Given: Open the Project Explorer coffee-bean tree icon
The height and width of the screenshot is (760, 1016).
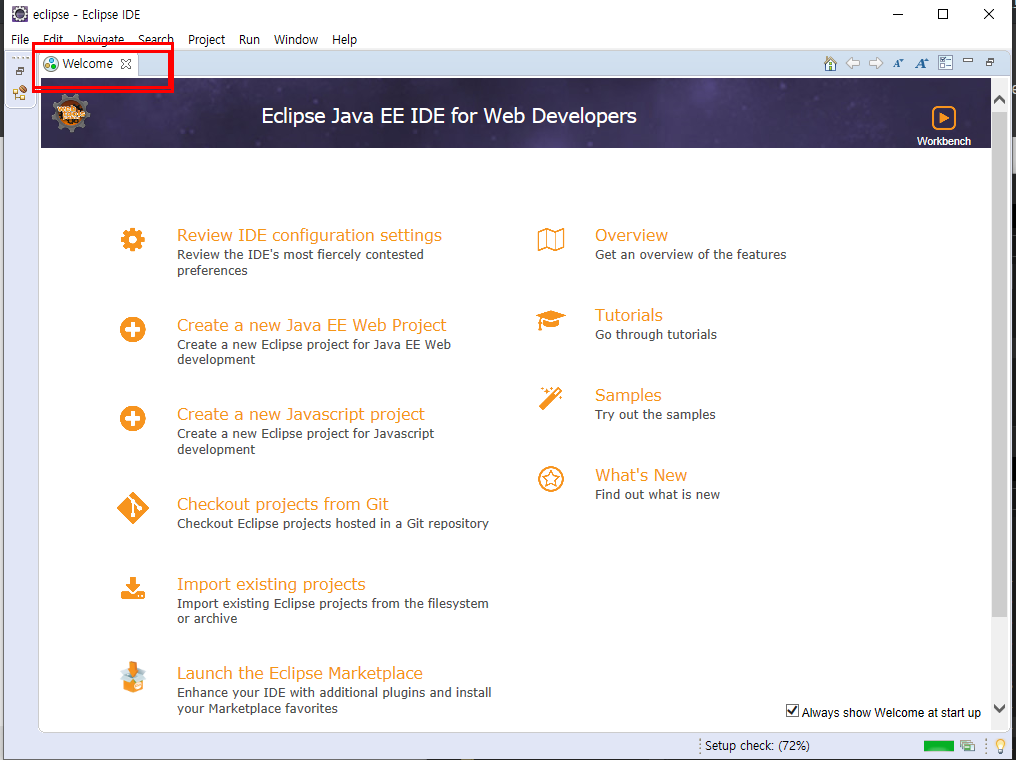Looking at the screenshot, I should (20, 93).
